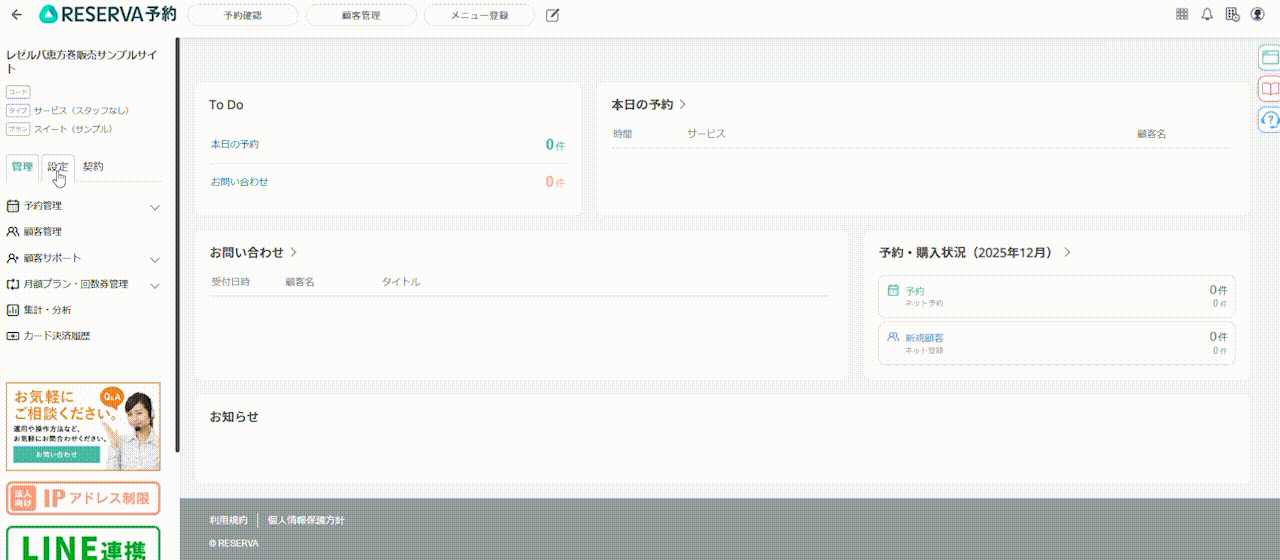Expand the 月額プラン・回数券管理 chevron
The image size is (1280, 560).
pyautogui.click(x=155, y=285)
